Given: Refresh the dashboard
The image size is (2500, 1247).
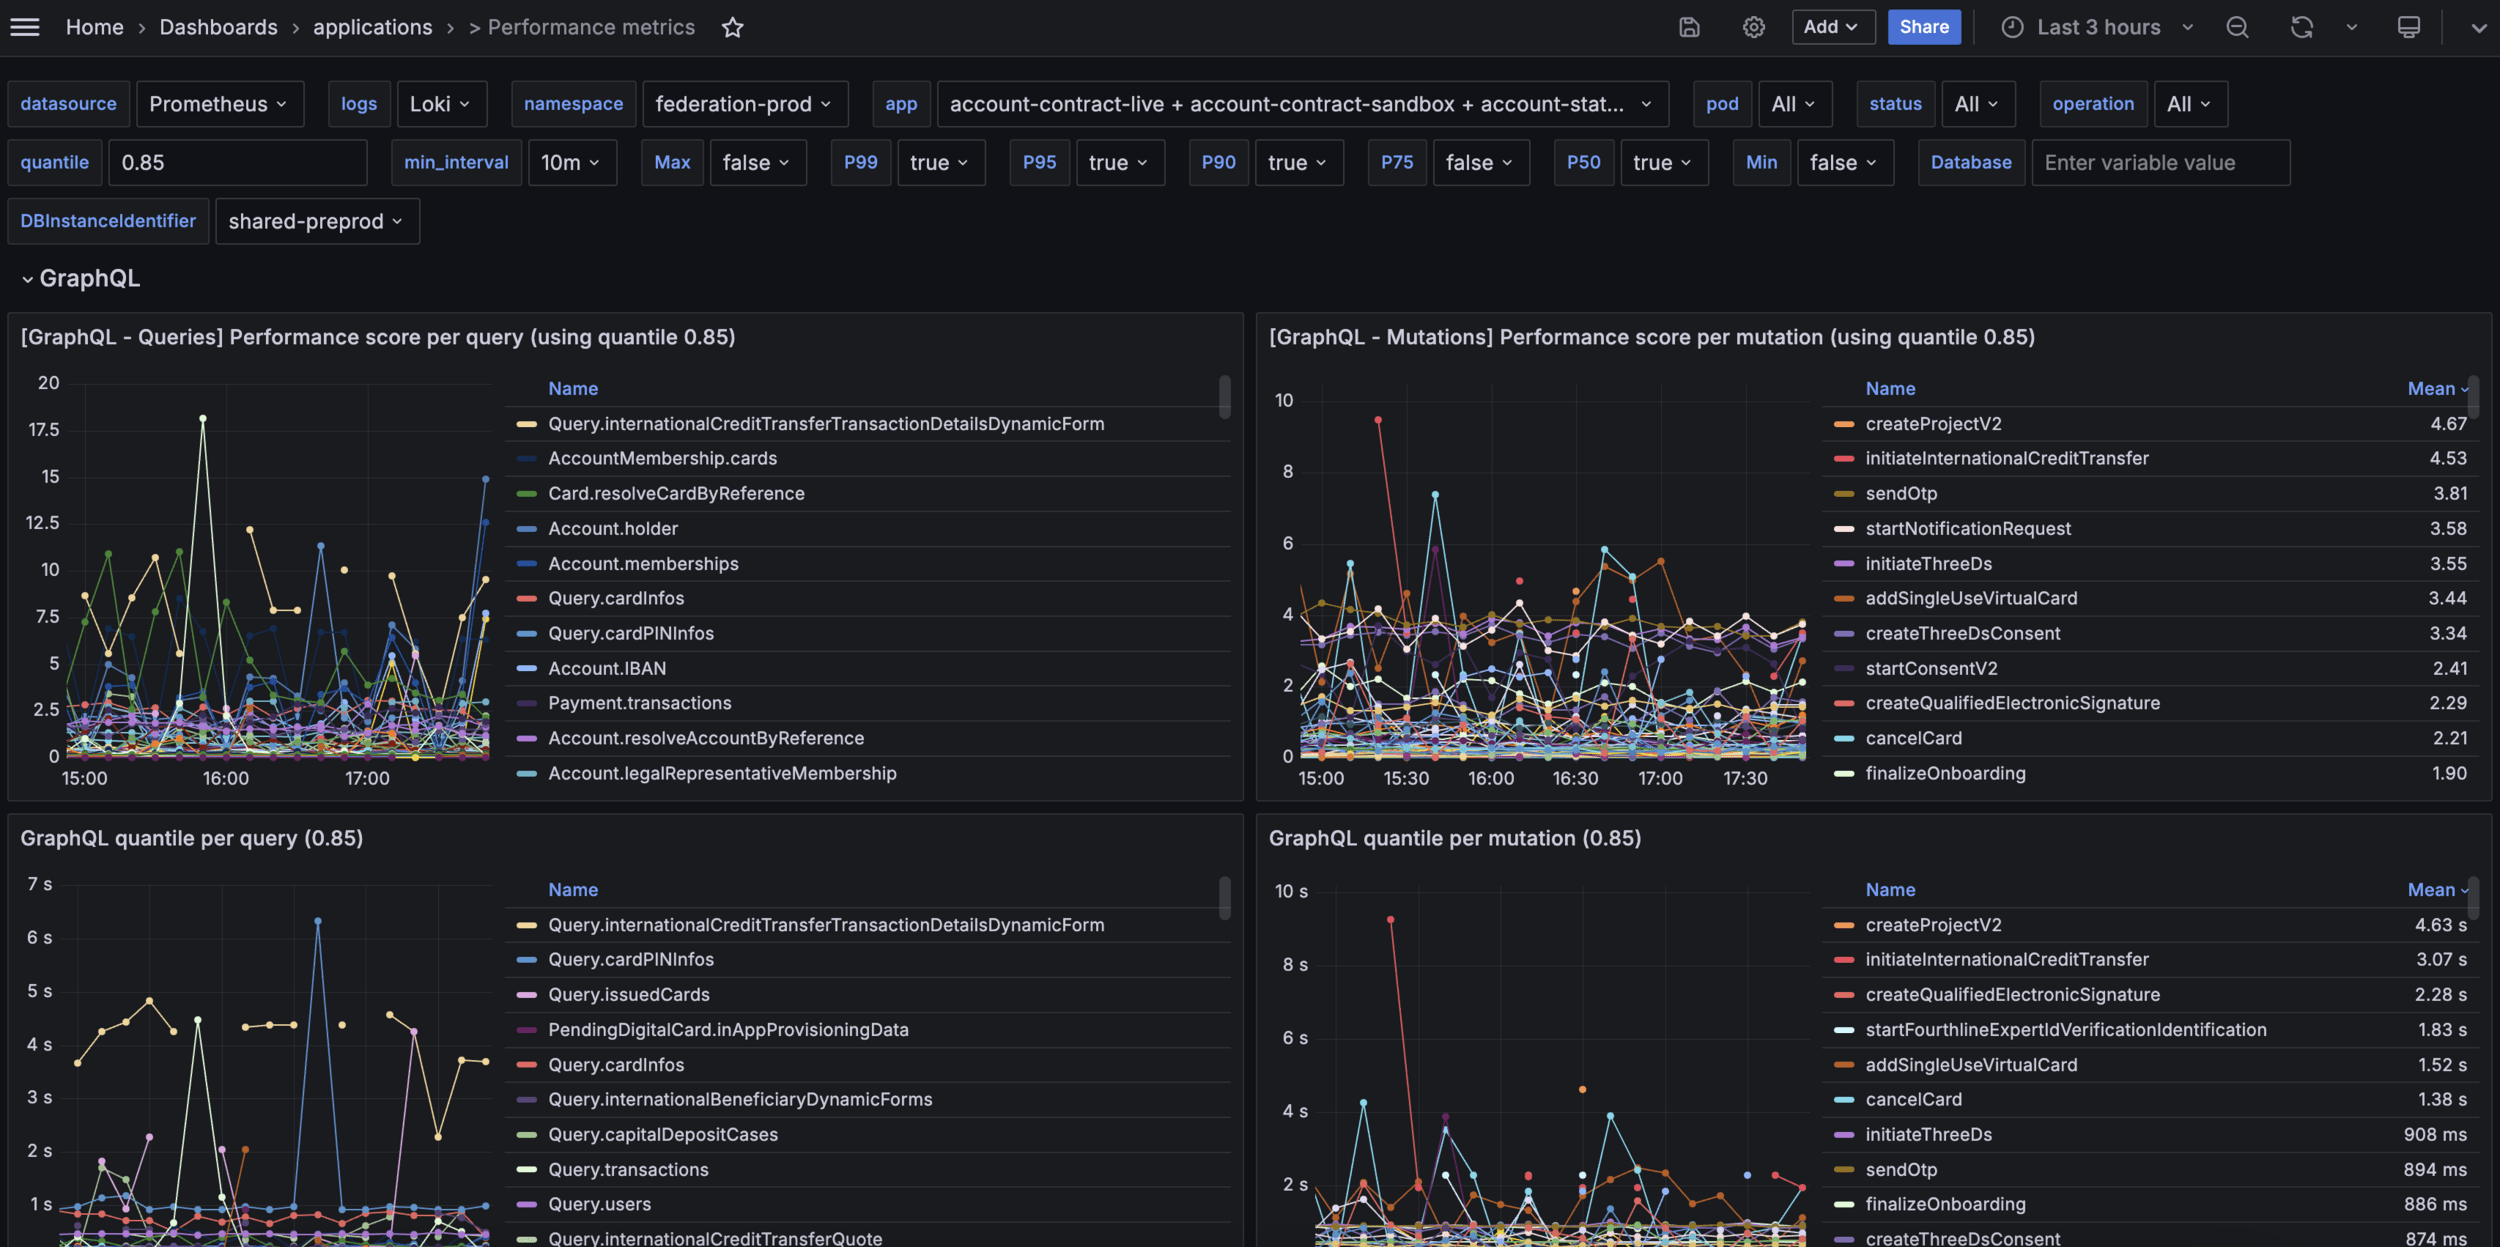Looking at the screenshot, I should point(2301,27).
